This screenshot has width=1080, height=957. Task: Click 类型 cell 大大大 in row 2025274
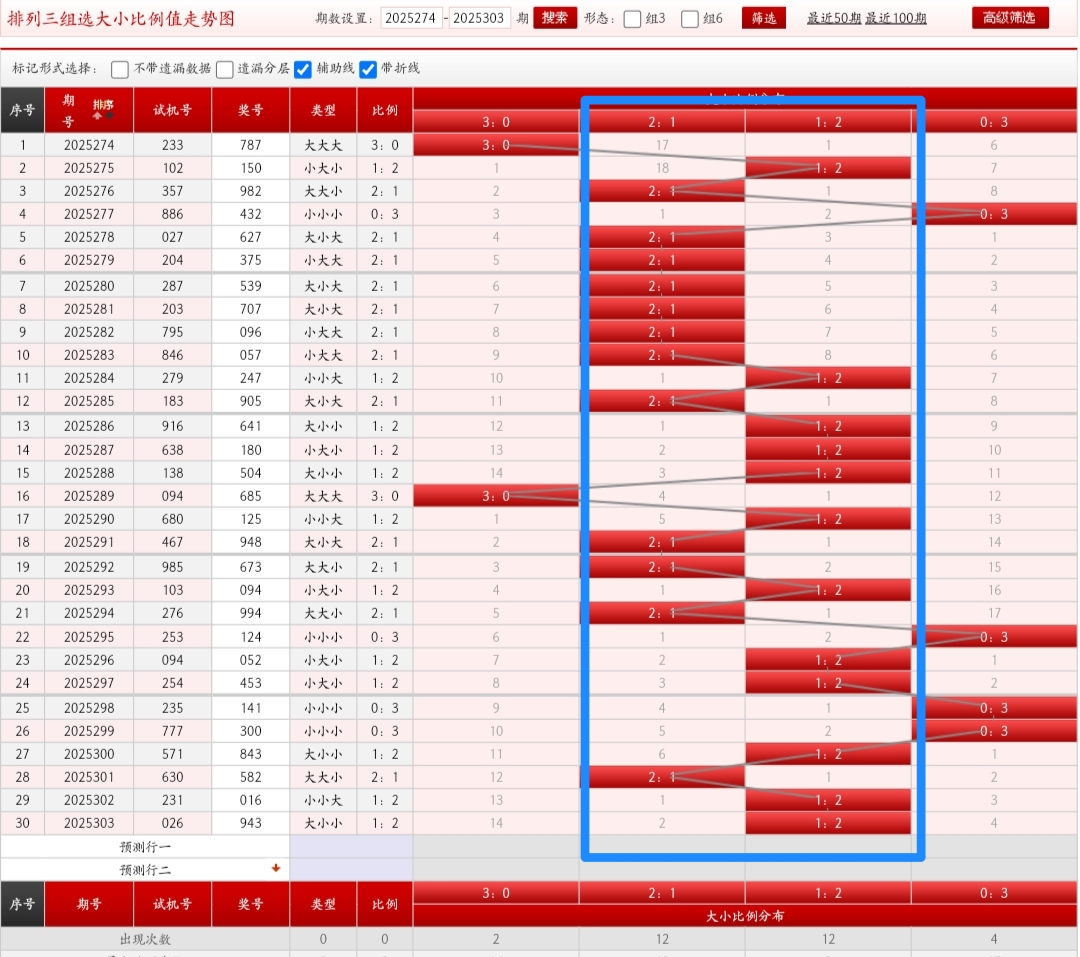click(x=323, y=145)
